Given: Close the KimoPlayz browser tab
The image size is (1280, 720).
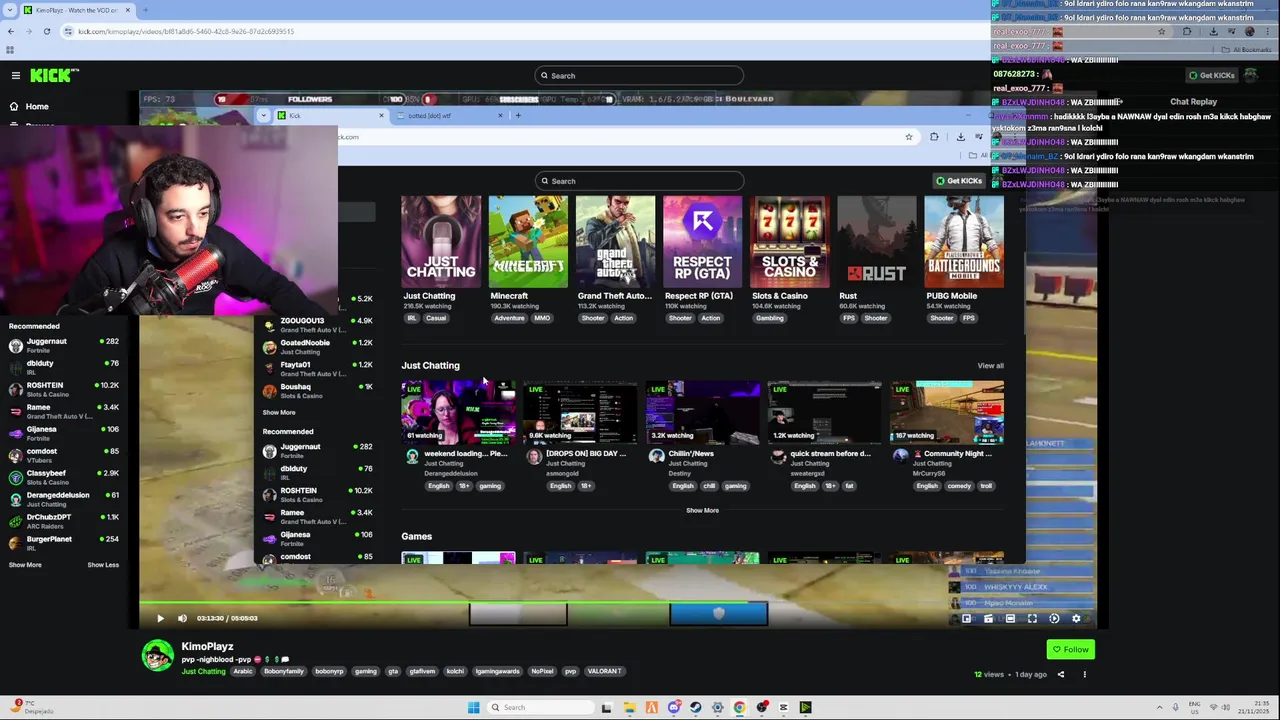Looking at the screenshot, I should pyautogui.click(x=128, y=10).
